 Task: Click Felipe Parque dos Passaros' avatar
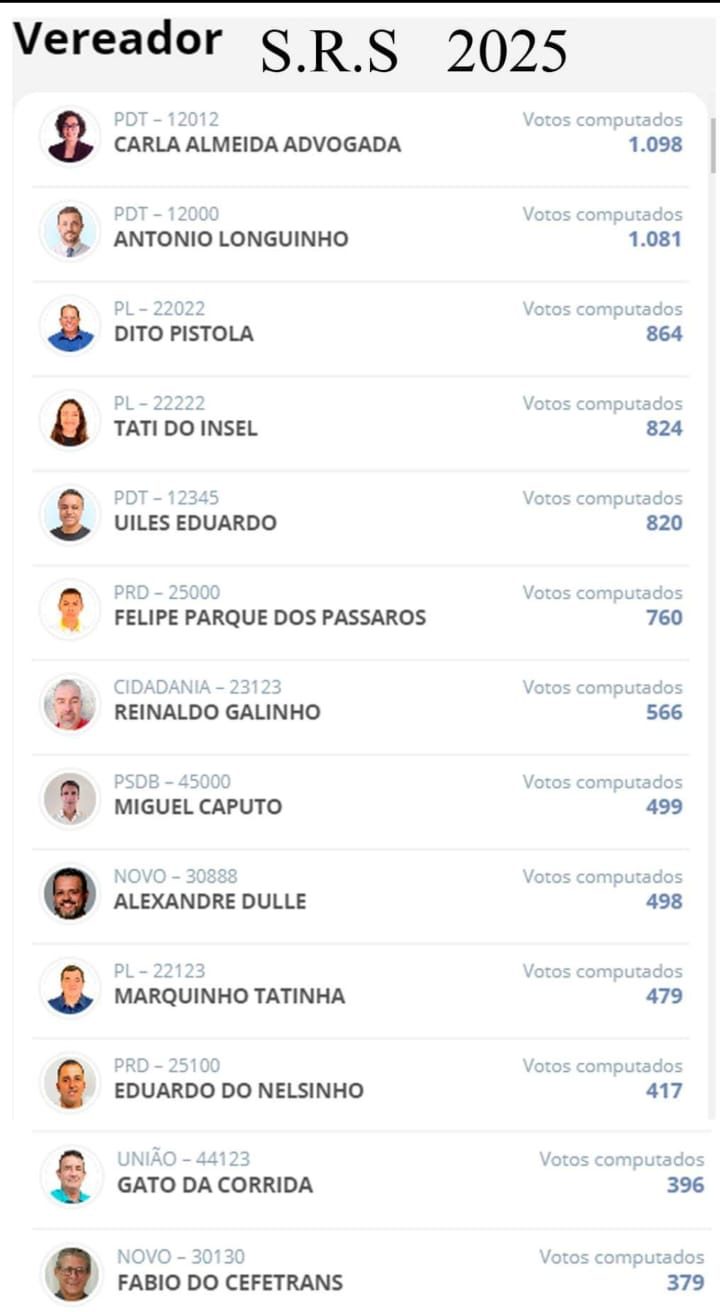coord(70,608)
